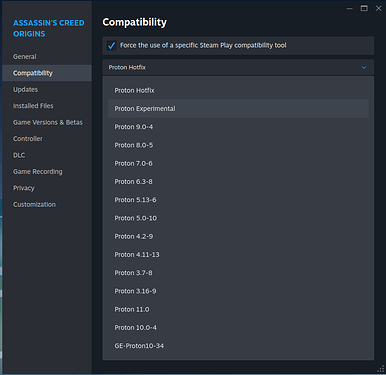This screenshot has width=386, height=375.
Task: Go to the Updates section
Action: 47,89
